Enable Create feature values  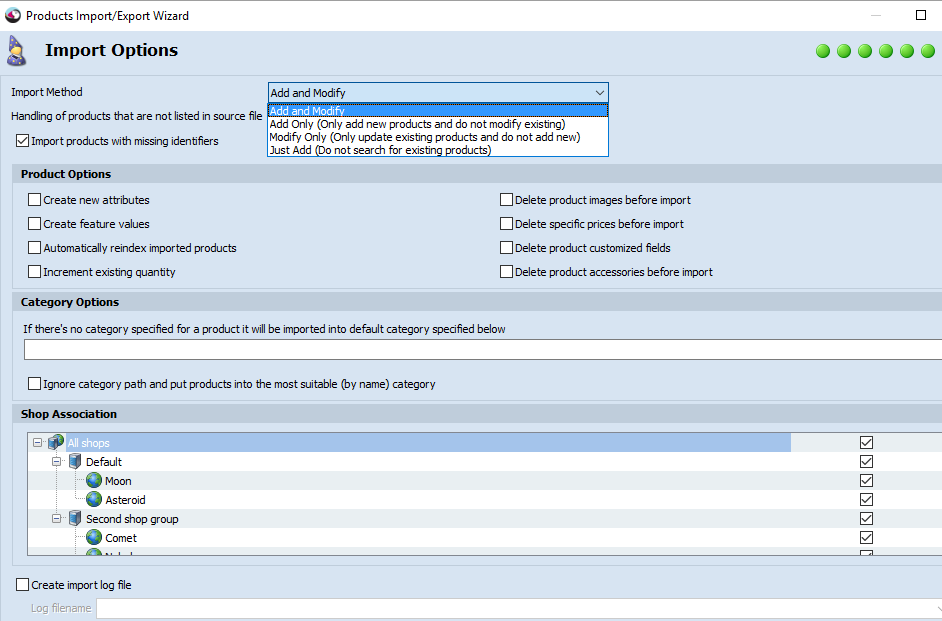[34, 223]
